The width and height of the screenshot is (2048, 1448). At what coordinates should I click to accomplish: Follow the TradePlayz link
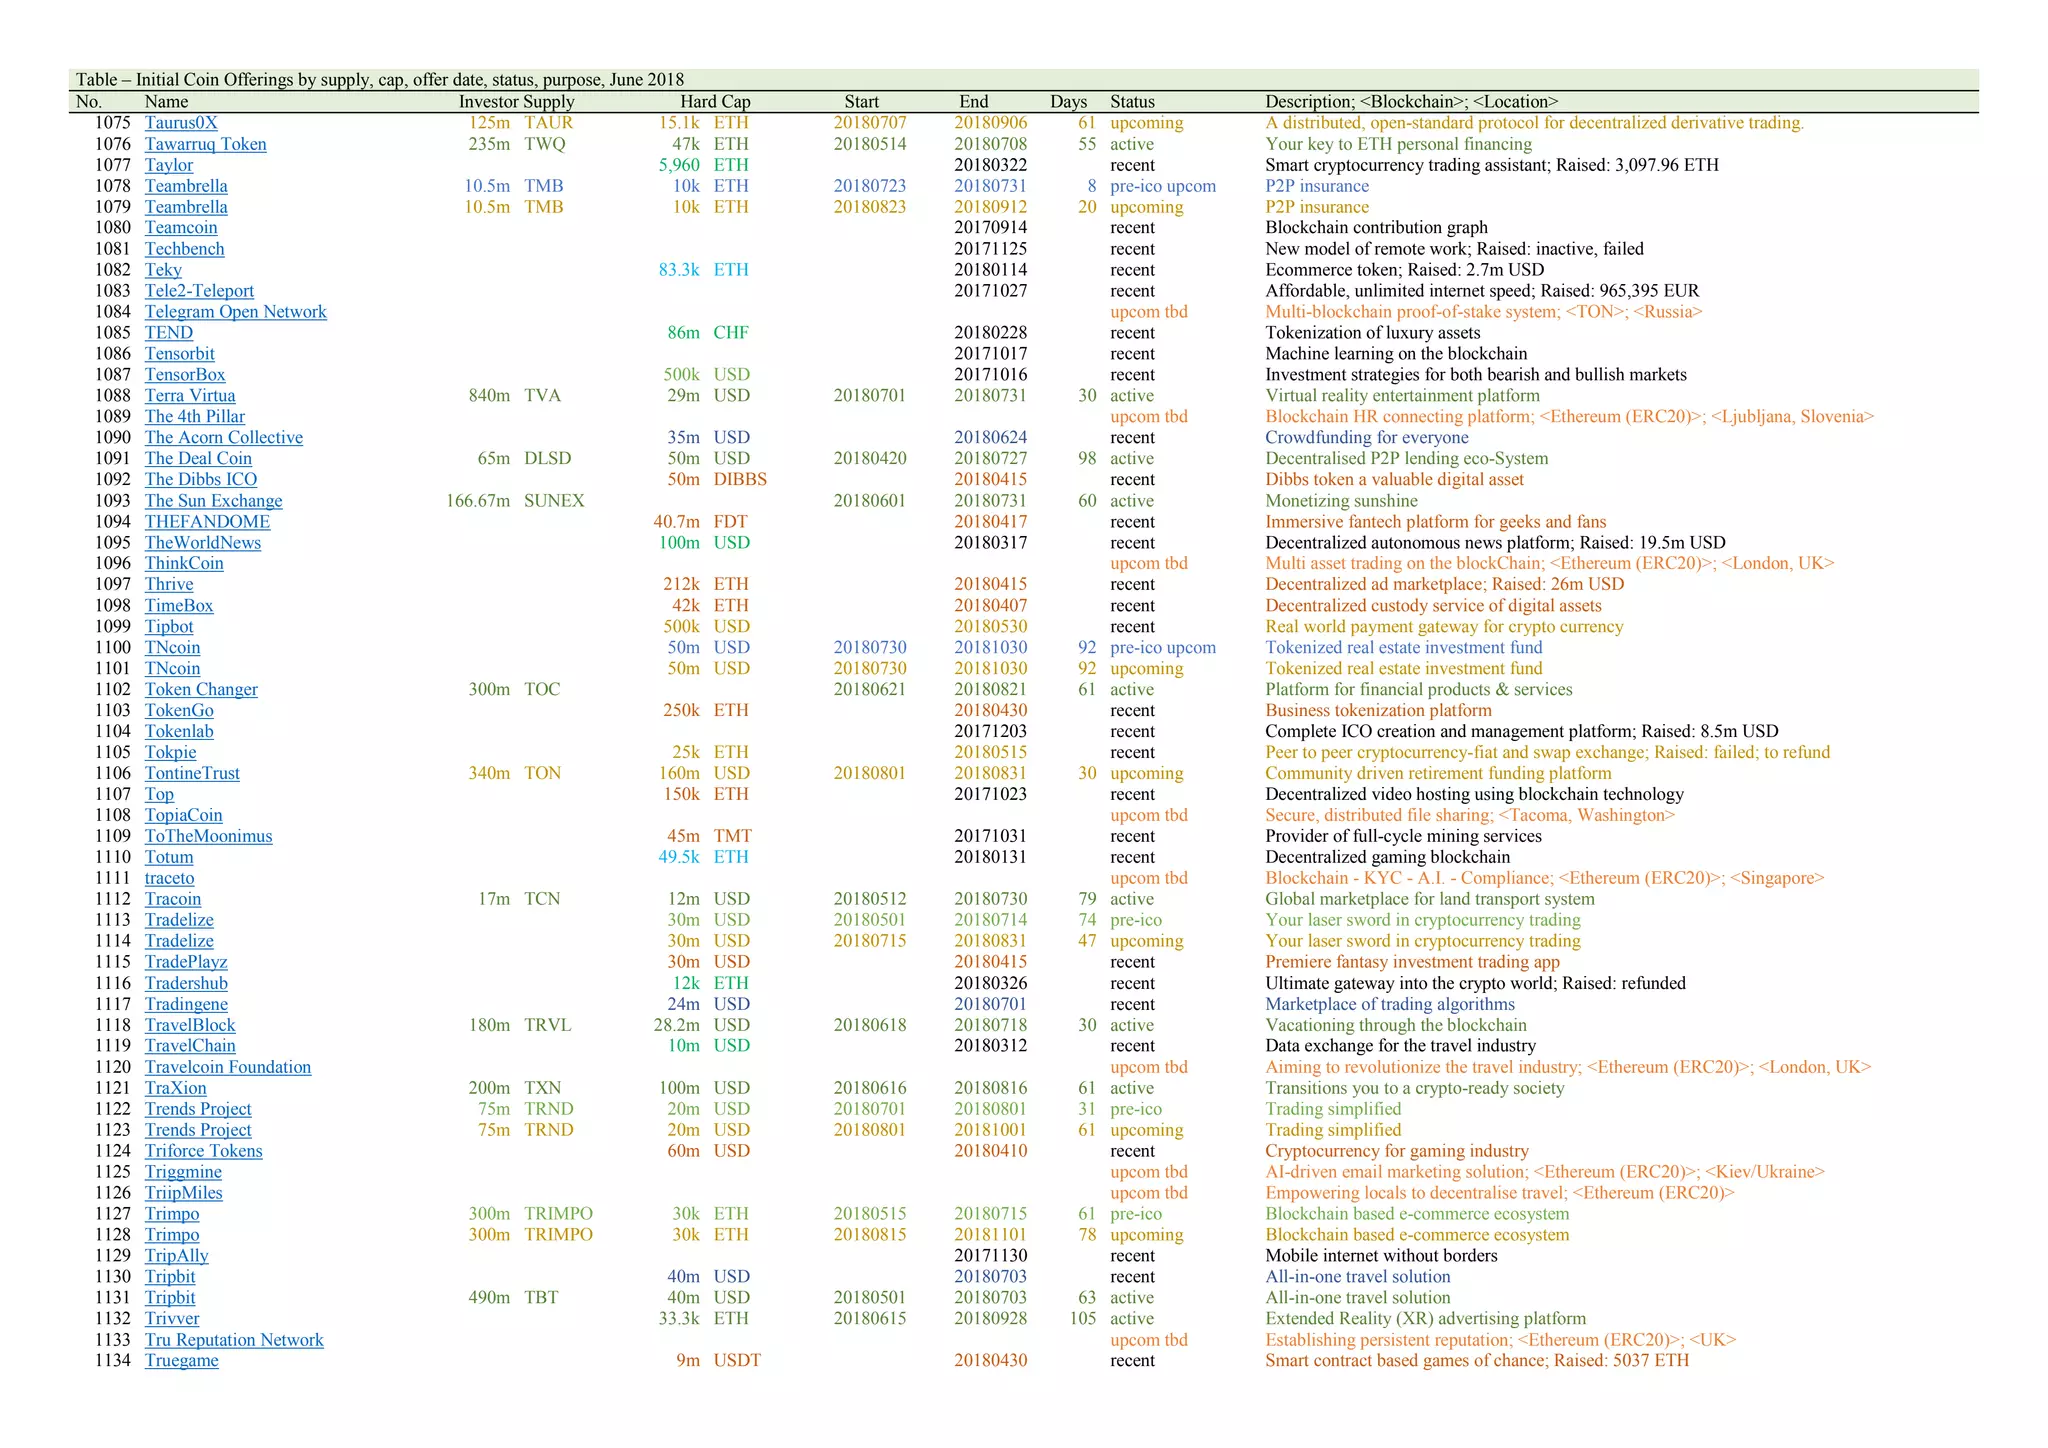tap(186, 963)
